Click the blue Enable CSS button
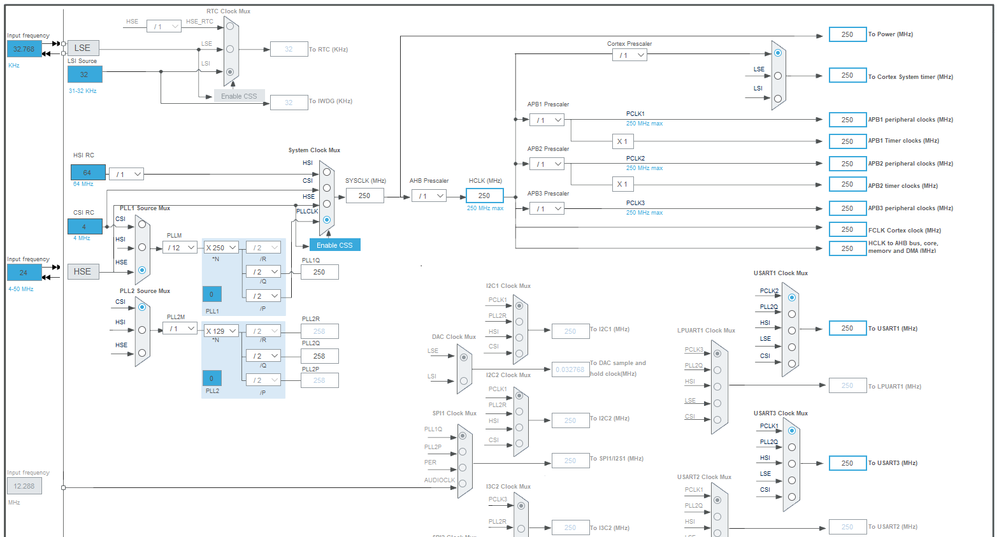Viewport: 999px width, 537px height. pos(334,245)
